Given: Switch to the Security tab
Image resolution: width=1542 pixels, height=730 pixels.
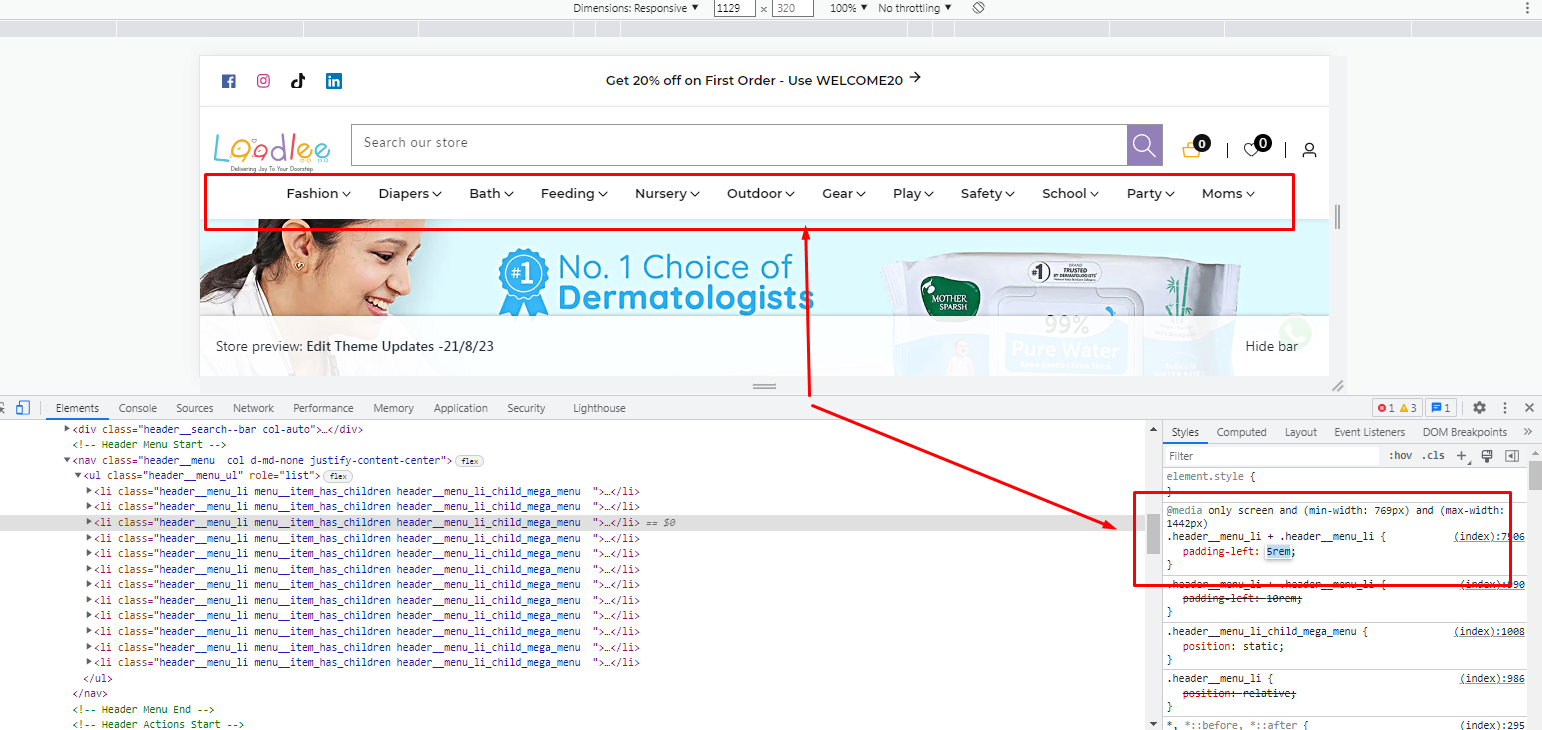Looking at the screenshot, I should (526, 408).
